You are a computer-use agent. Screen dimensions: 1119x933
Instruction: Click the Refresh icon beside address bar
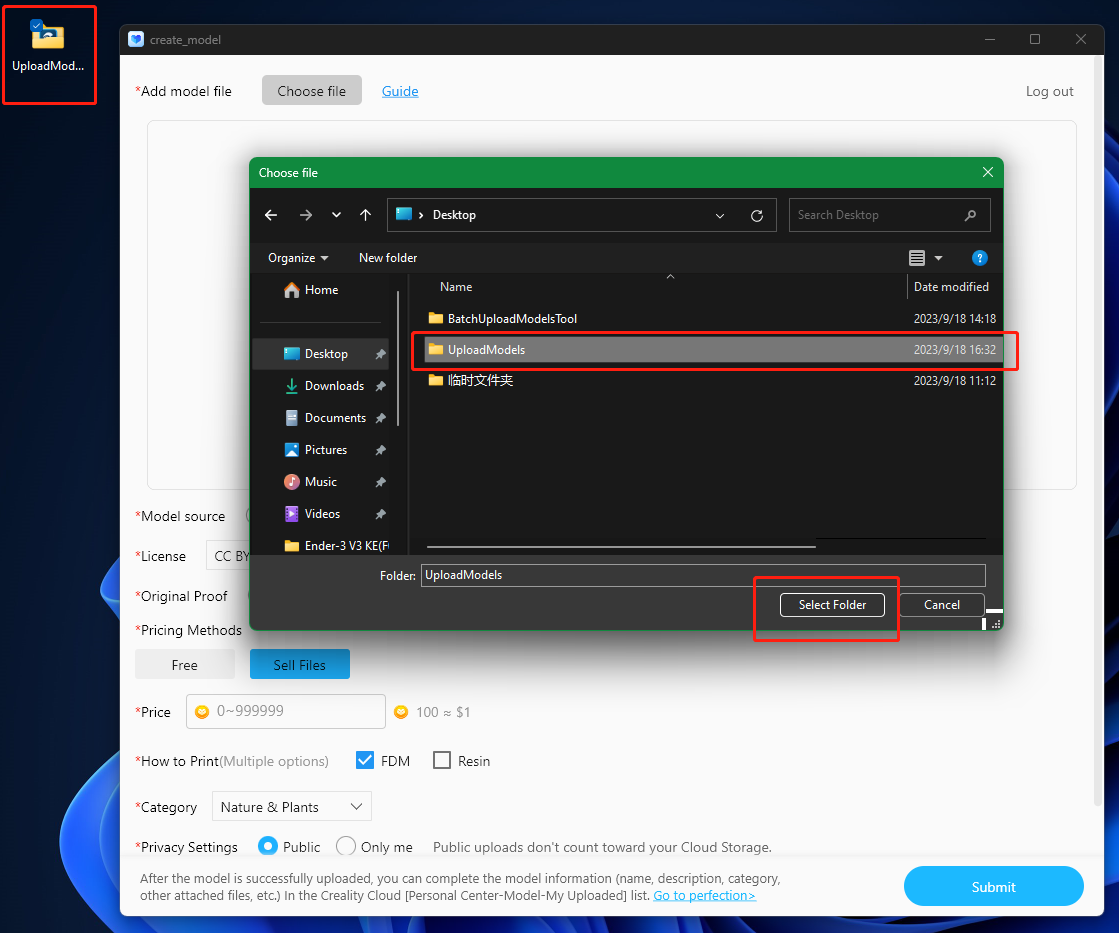point(757,215)
